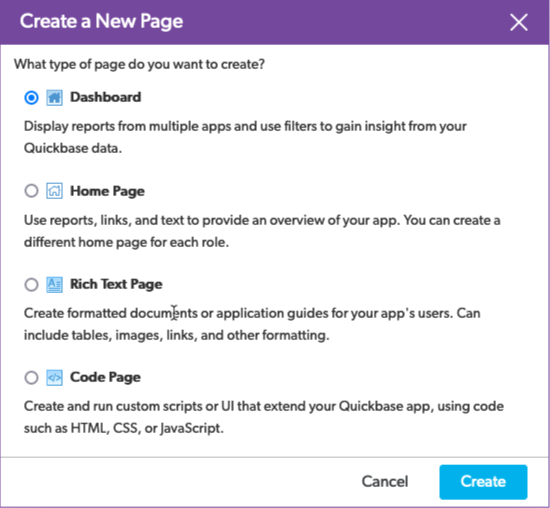The image size is (550, 508).
Task: Click the Rich Text Page document icon
Action: click(54, 284)
